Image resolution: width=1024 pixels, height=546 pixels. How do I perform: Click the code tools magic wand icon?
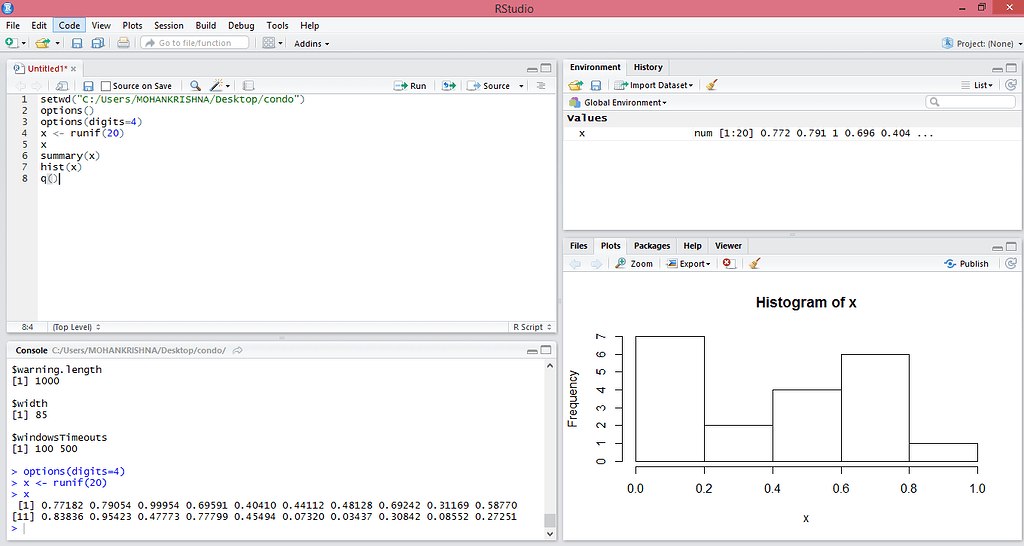[x=216, y=86]
